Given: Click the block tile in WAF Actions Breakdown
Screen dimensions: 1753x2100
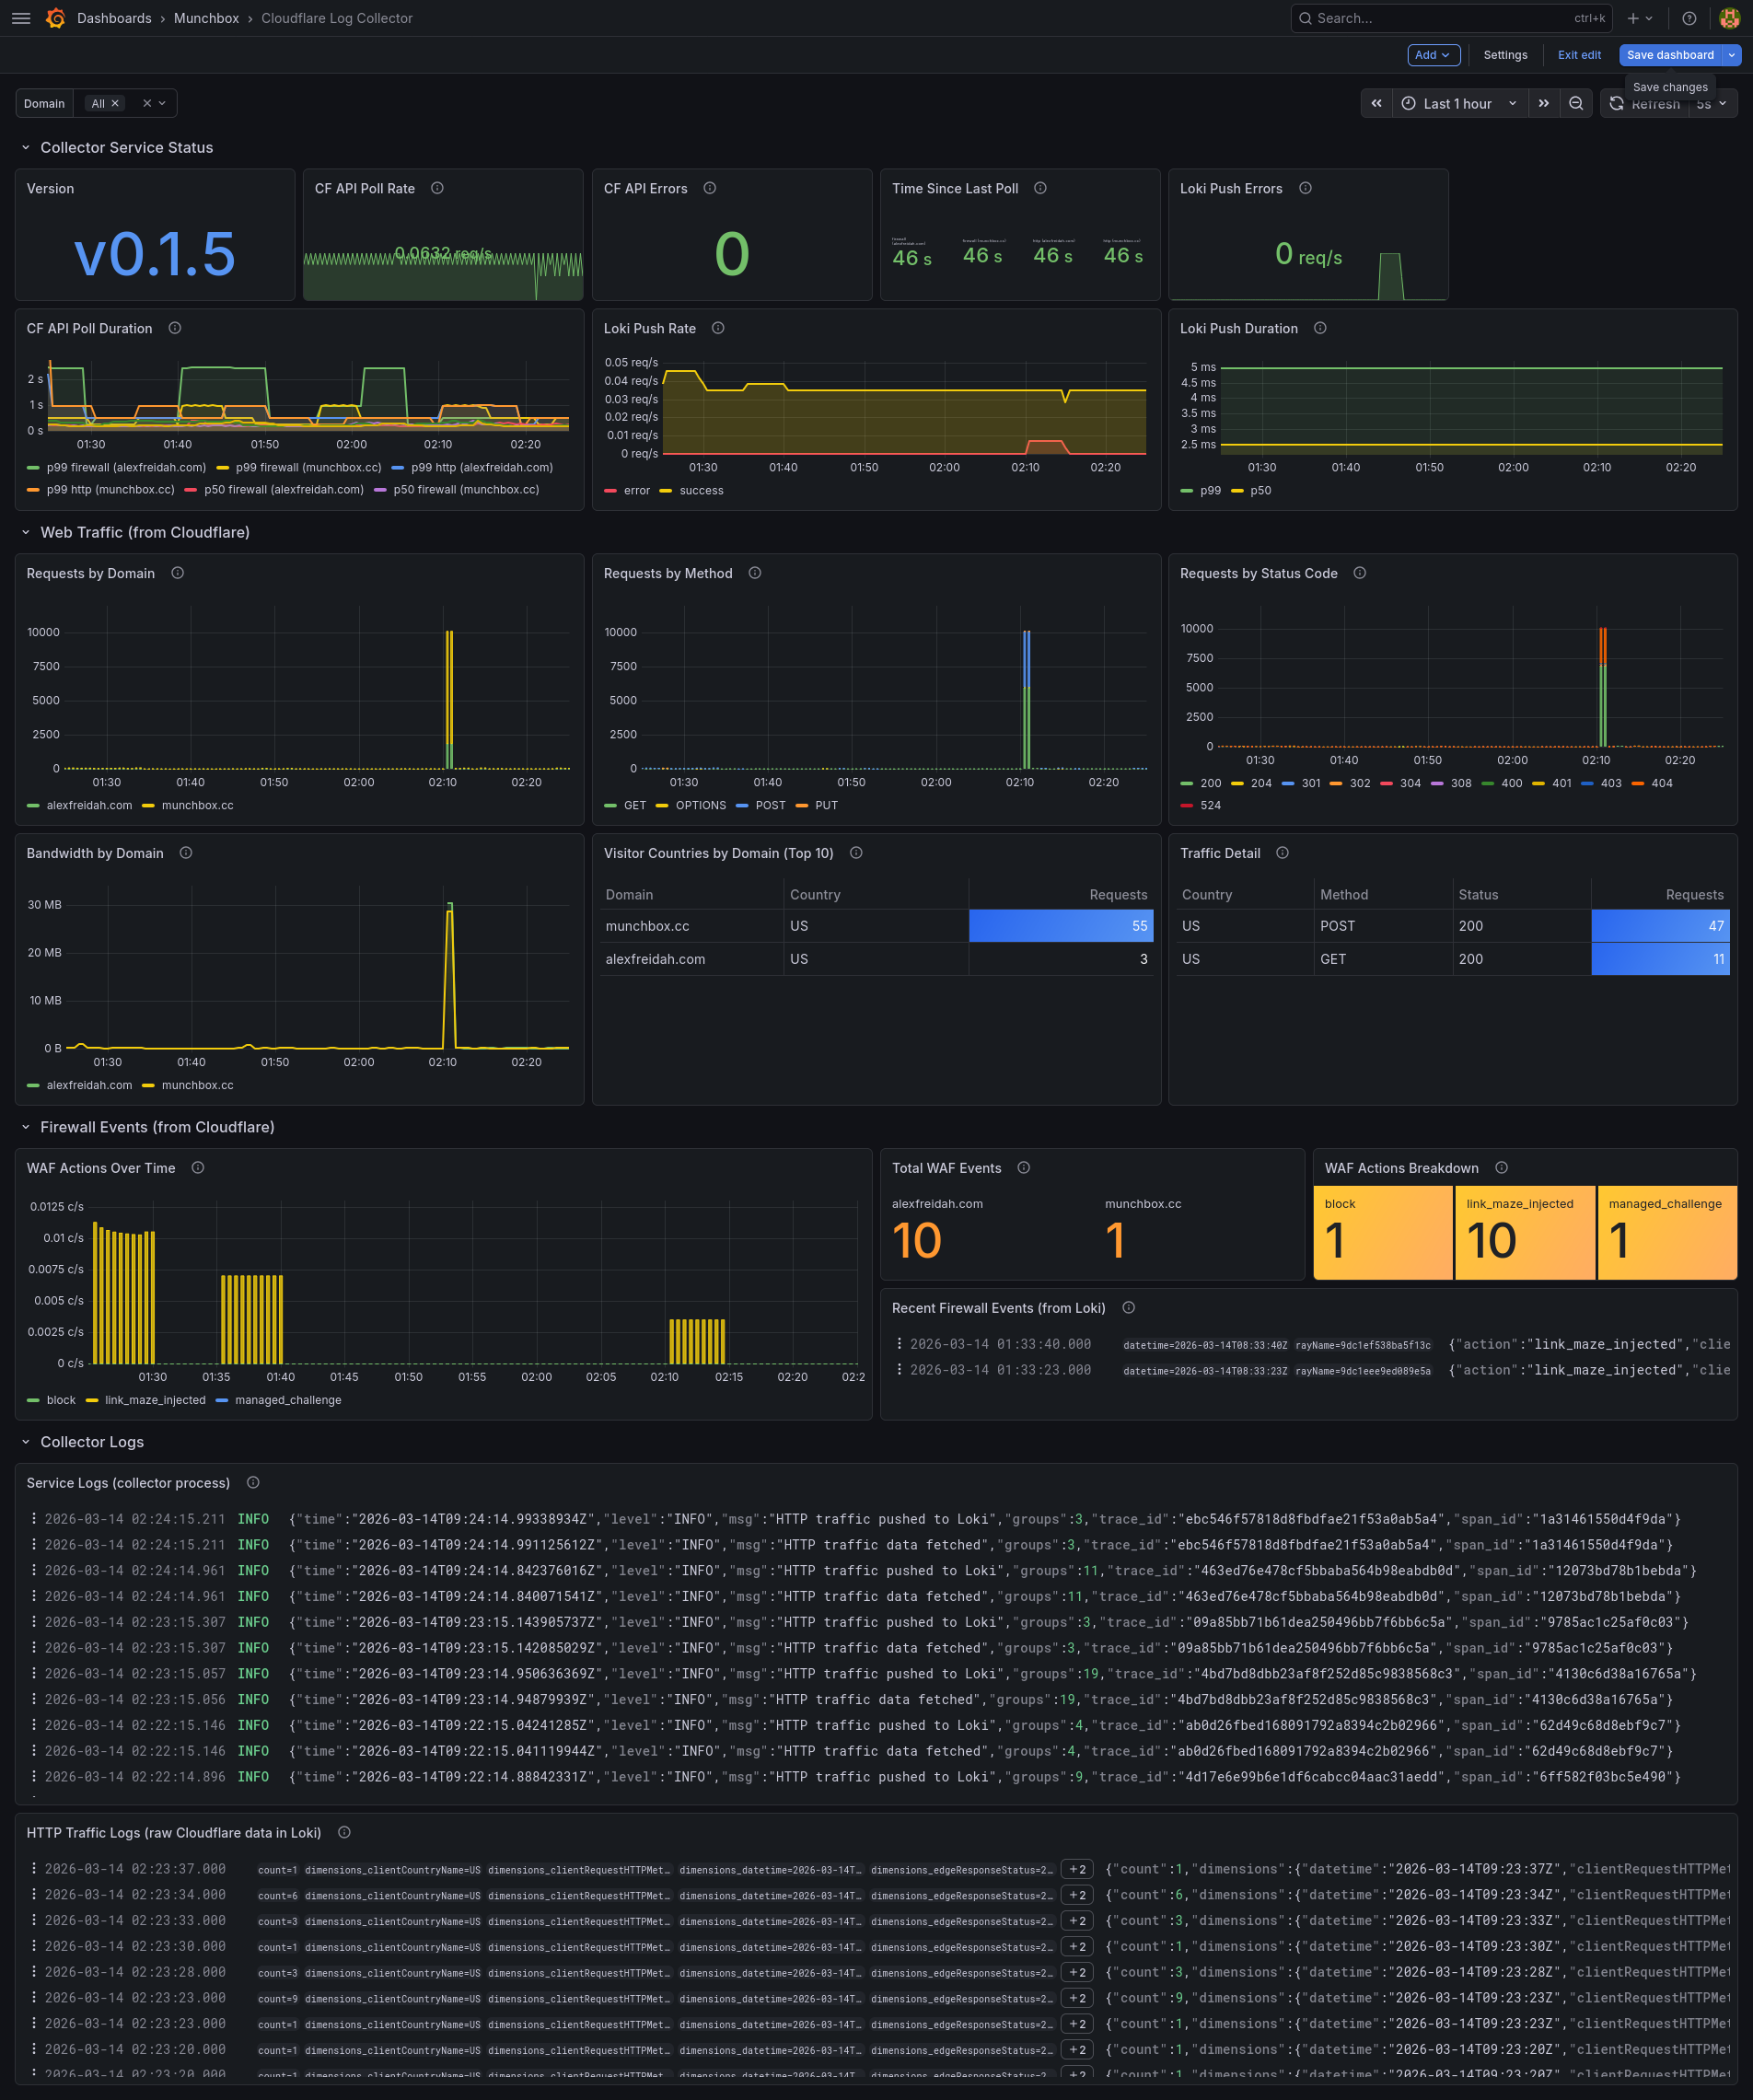Looking at the screenshot, I should pos(1383,1233).
